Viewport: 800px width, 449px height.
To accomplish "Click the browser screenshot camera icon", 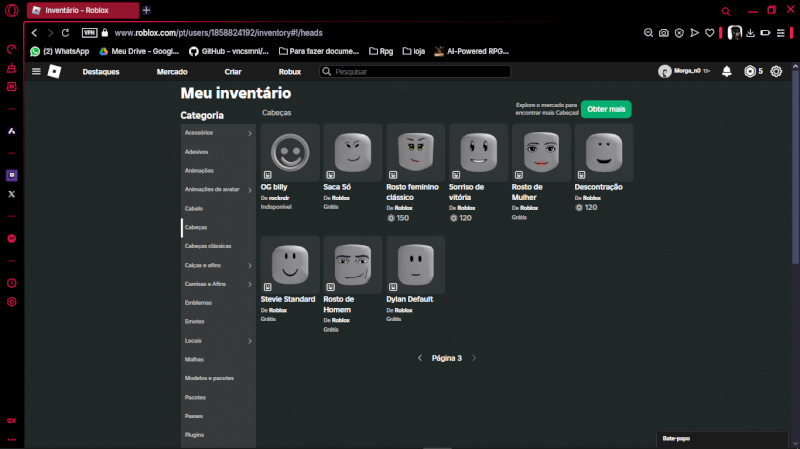I will click(663, 33).
